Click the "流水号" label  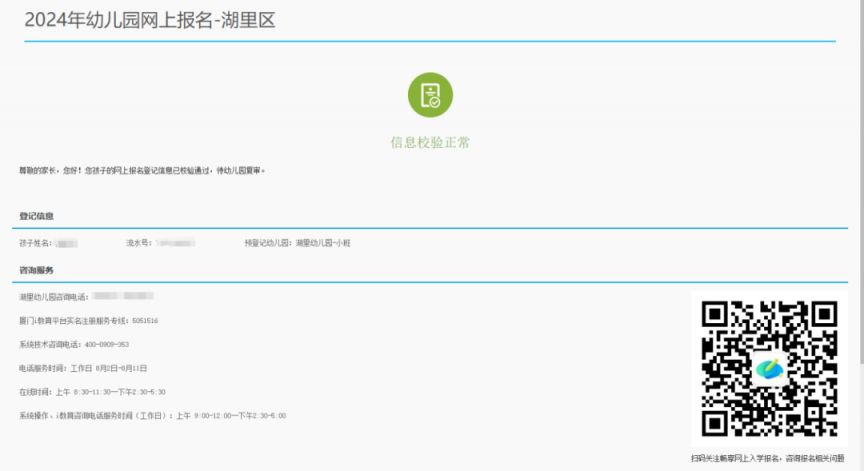click(139, 243)
